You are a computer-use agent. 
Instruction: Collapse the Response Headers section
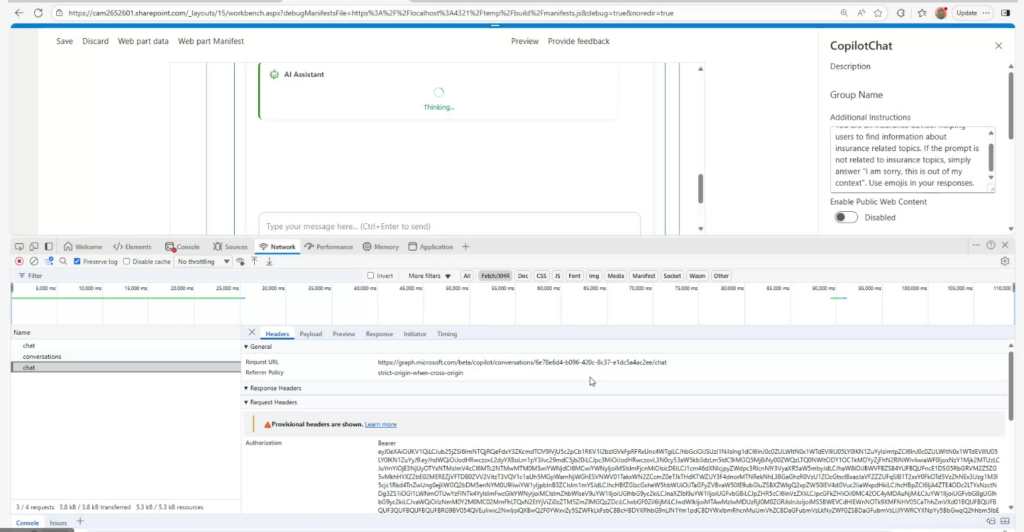pos(274,387)
